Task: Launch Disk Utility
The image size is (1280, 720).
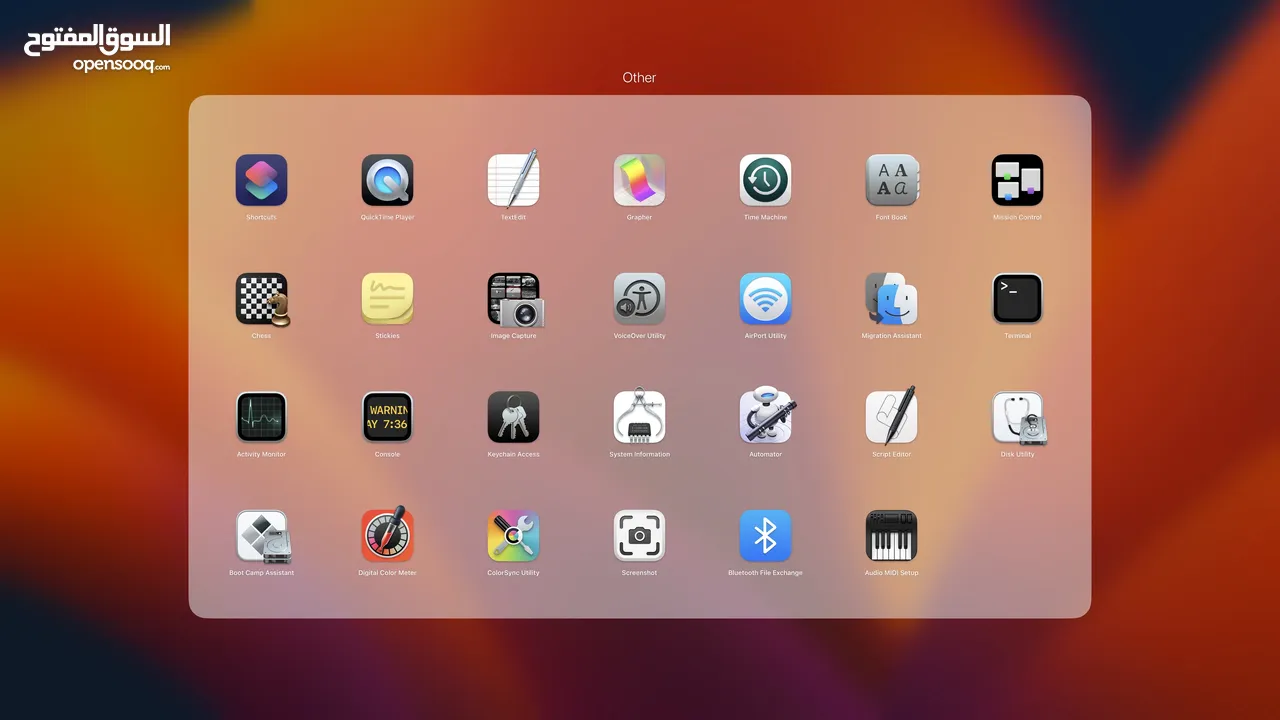Action: (1019, 418)
